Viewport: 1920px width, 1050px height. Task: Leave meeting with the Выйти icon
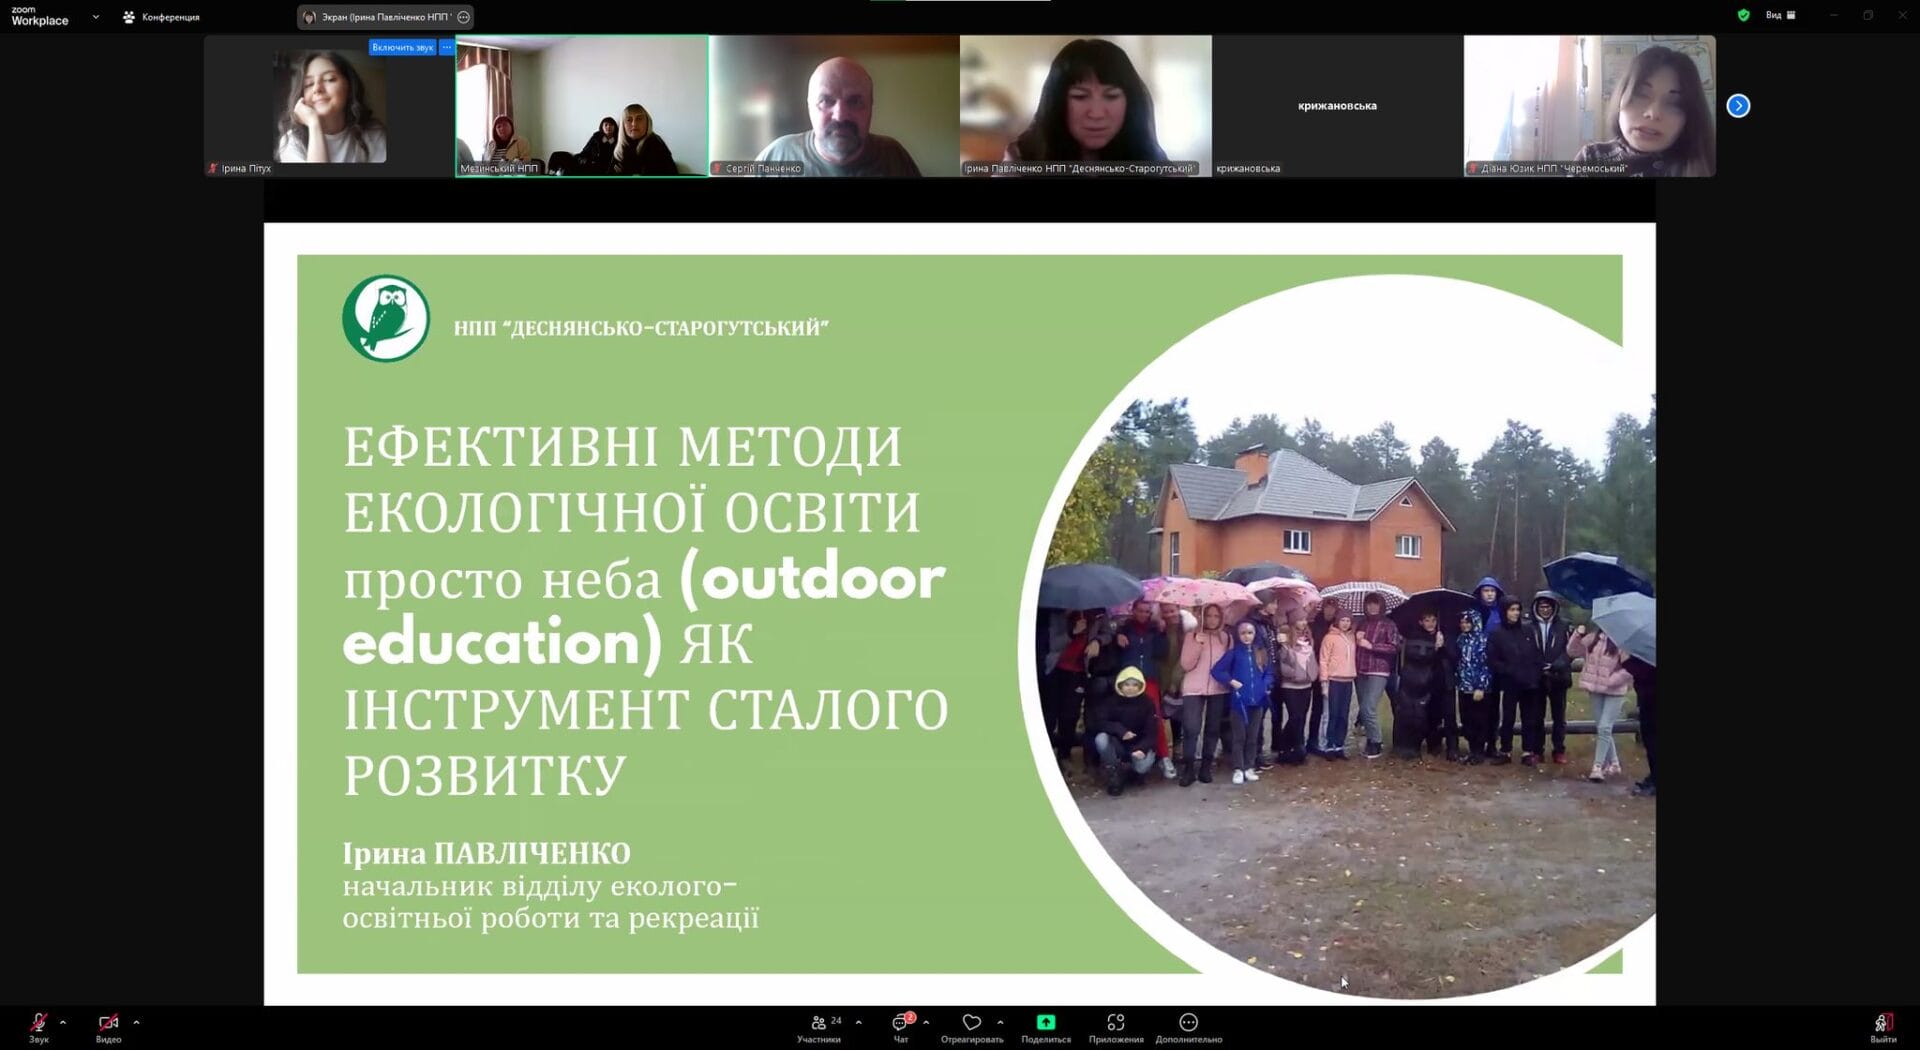[x=1882, y=1023]
